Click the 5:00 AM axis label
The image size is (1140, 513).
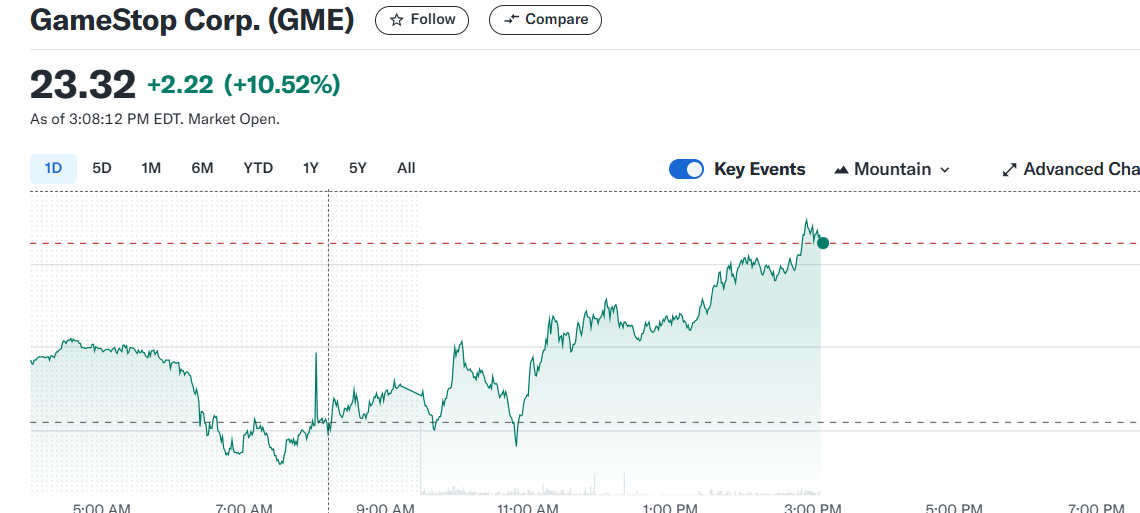pos(102,508)
